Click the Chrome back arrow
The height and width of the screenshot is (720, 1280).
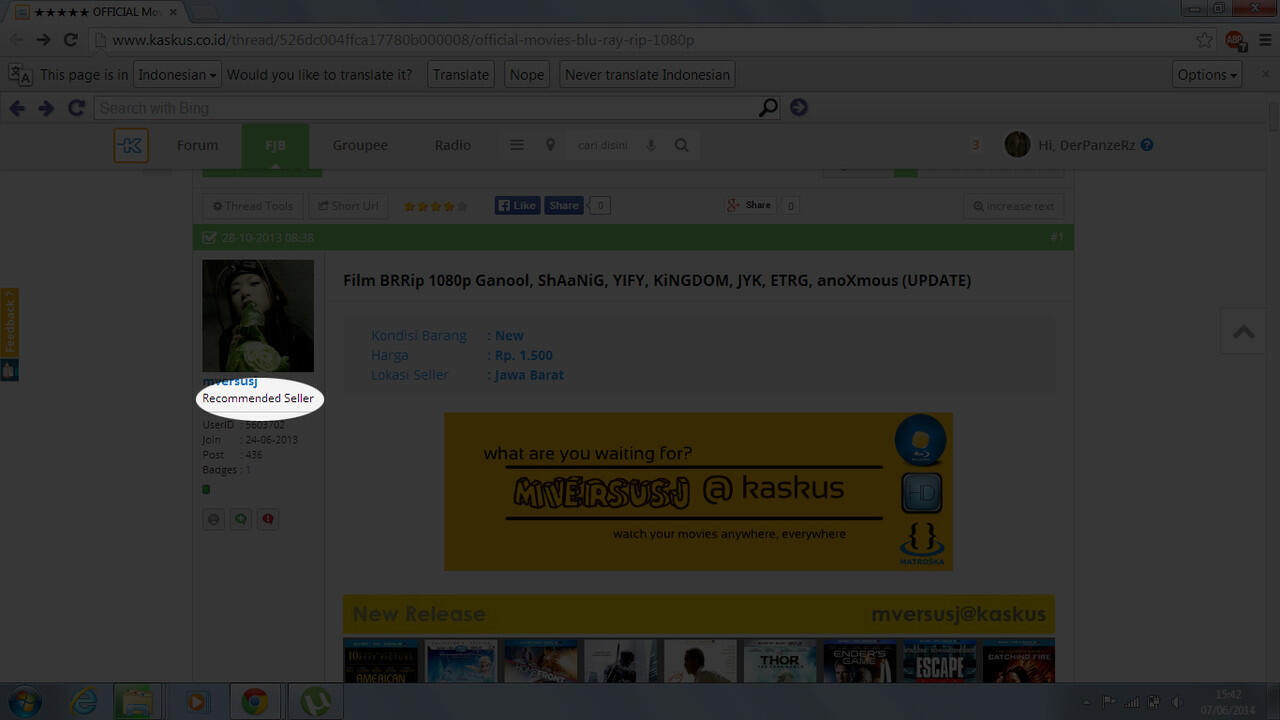(16, 40)
